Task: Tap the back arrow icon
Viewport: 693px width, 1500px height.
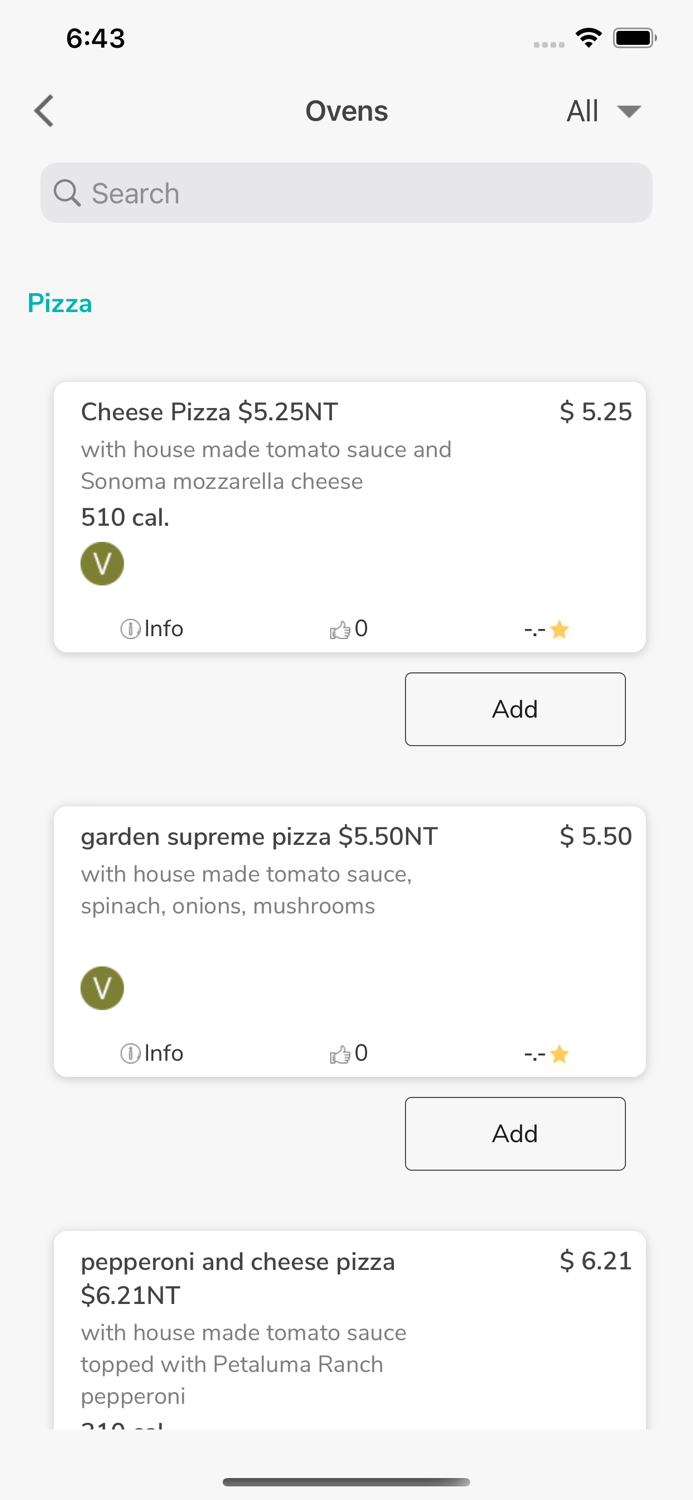Action: point(44,111)
